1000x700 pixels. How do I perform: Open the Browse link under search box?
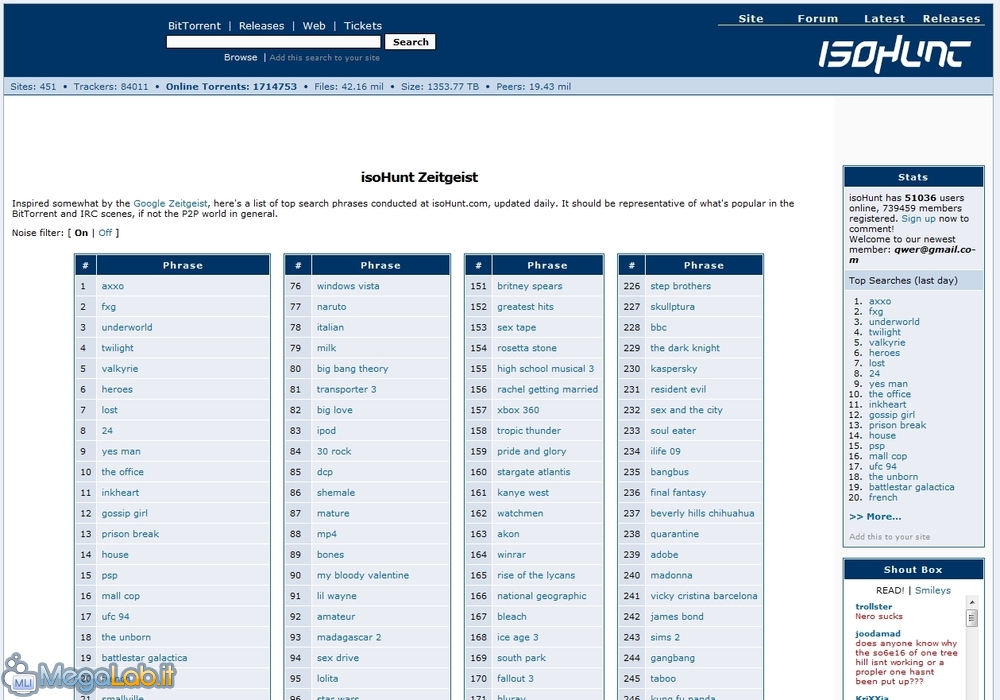(x=240, y=57)
